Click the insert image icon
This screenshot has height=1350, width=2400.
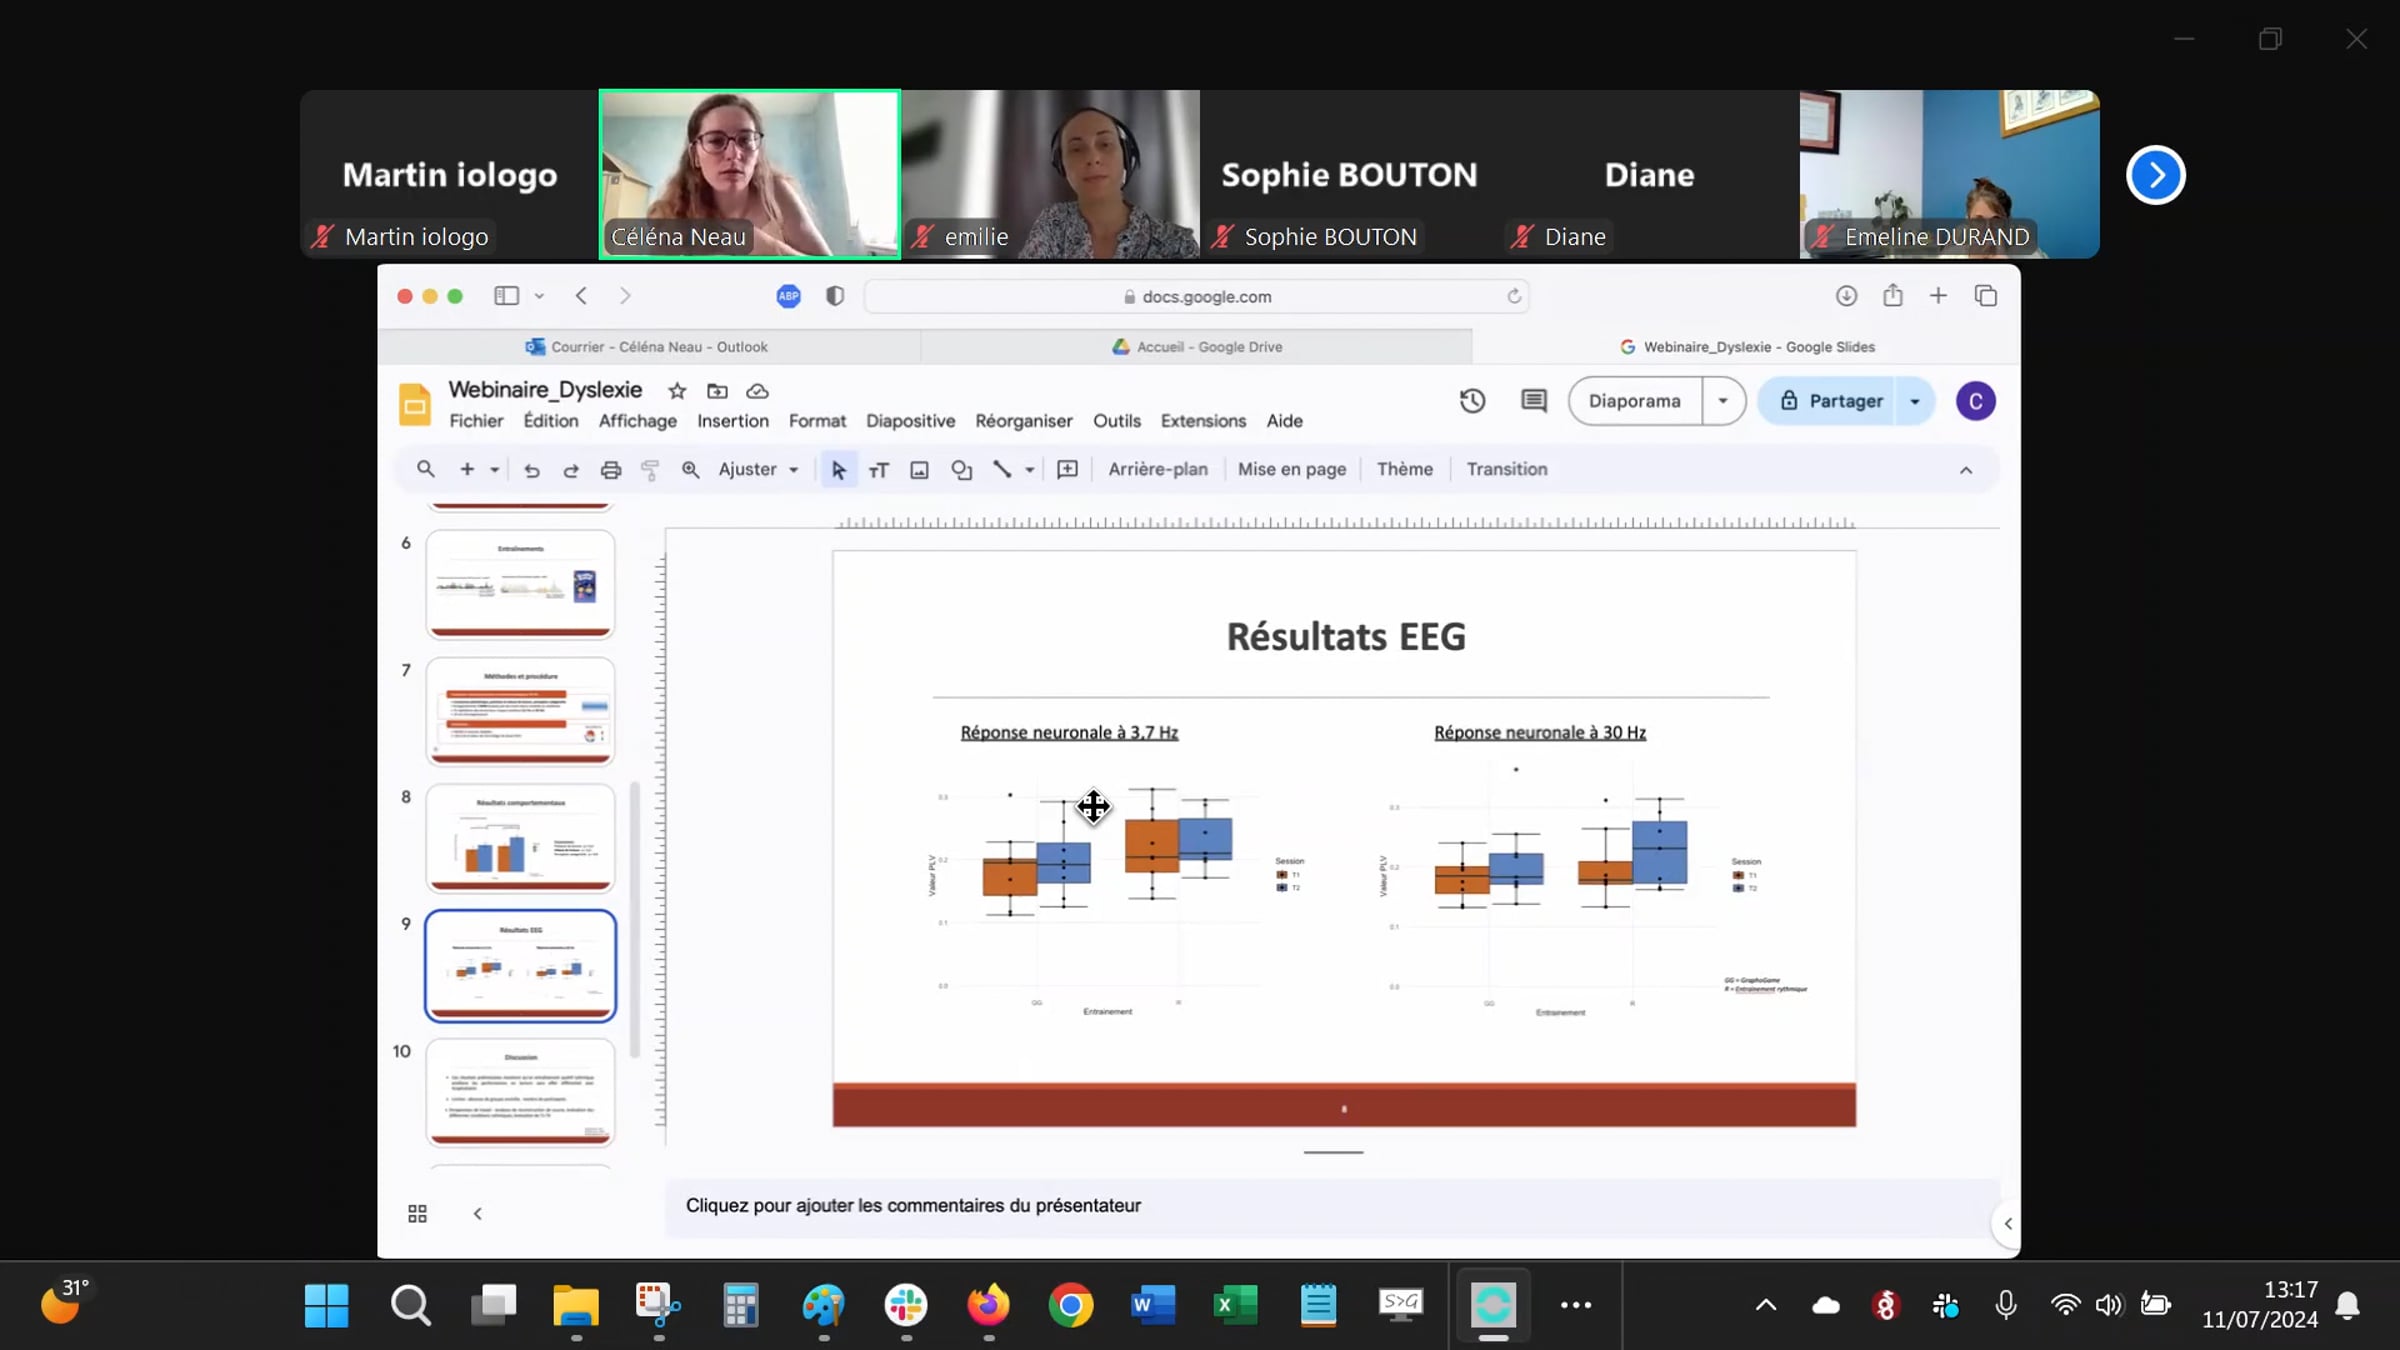pyautogui.click(x=919, y=470)
